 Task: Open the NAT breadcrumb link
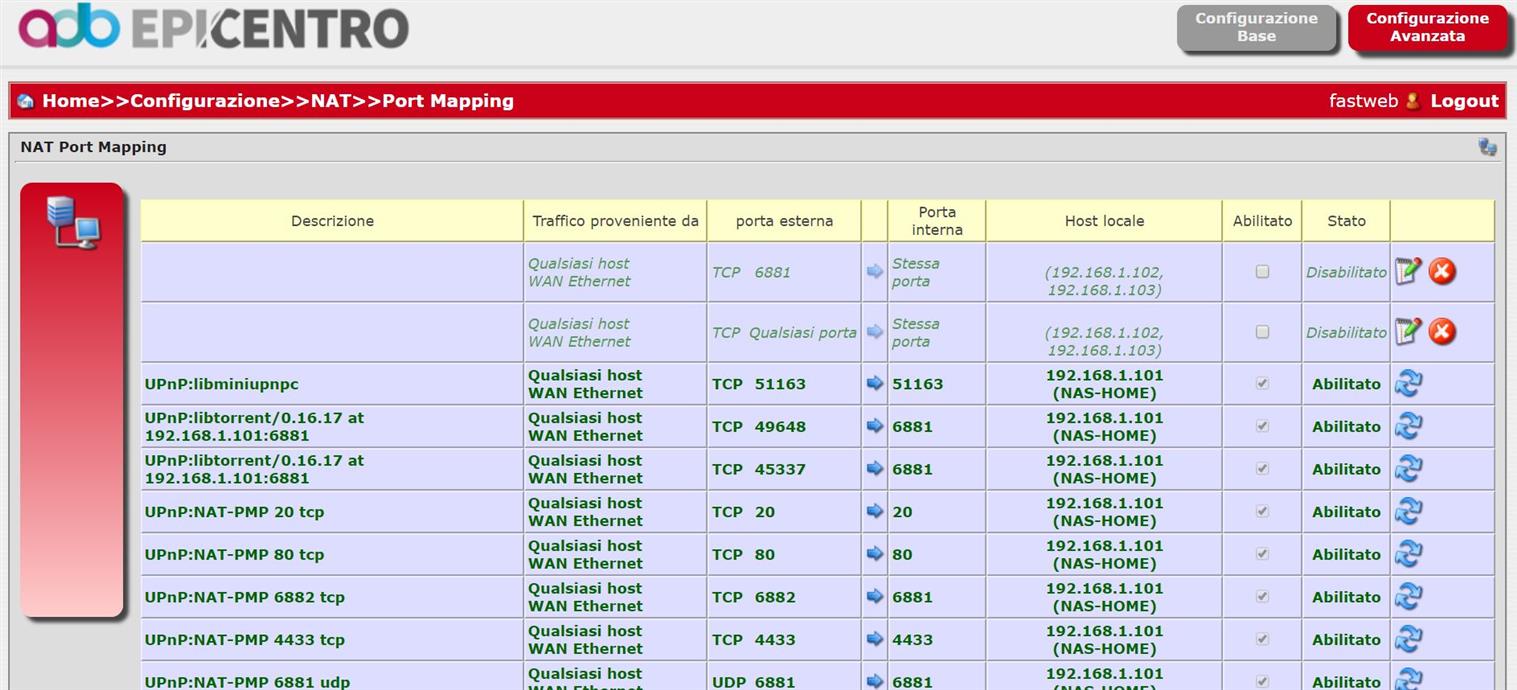(331, 101)
